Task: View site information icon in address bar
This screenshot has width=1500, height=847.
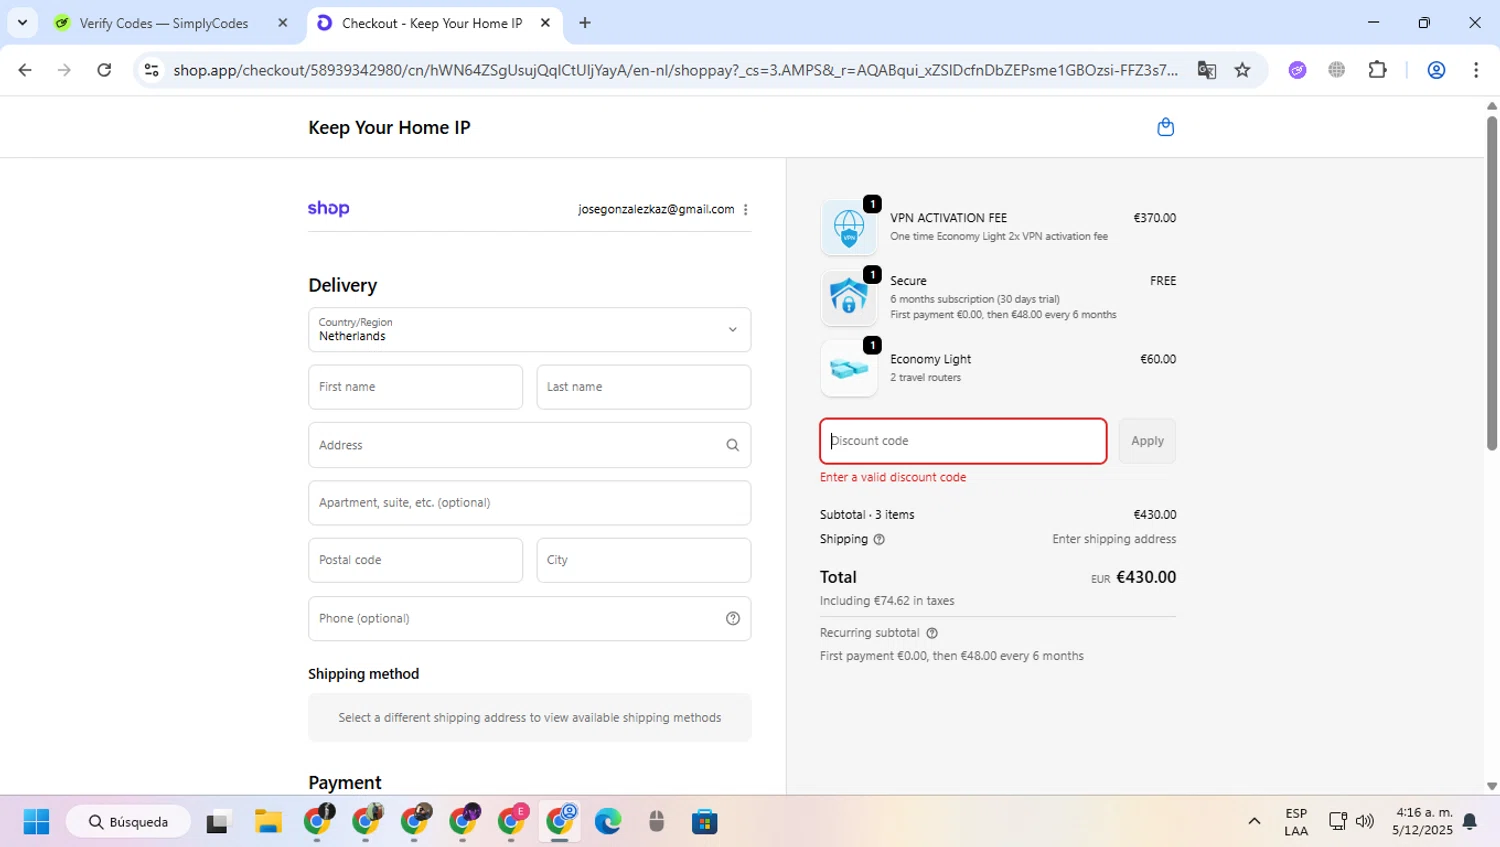Action: [x=151, y=70]
